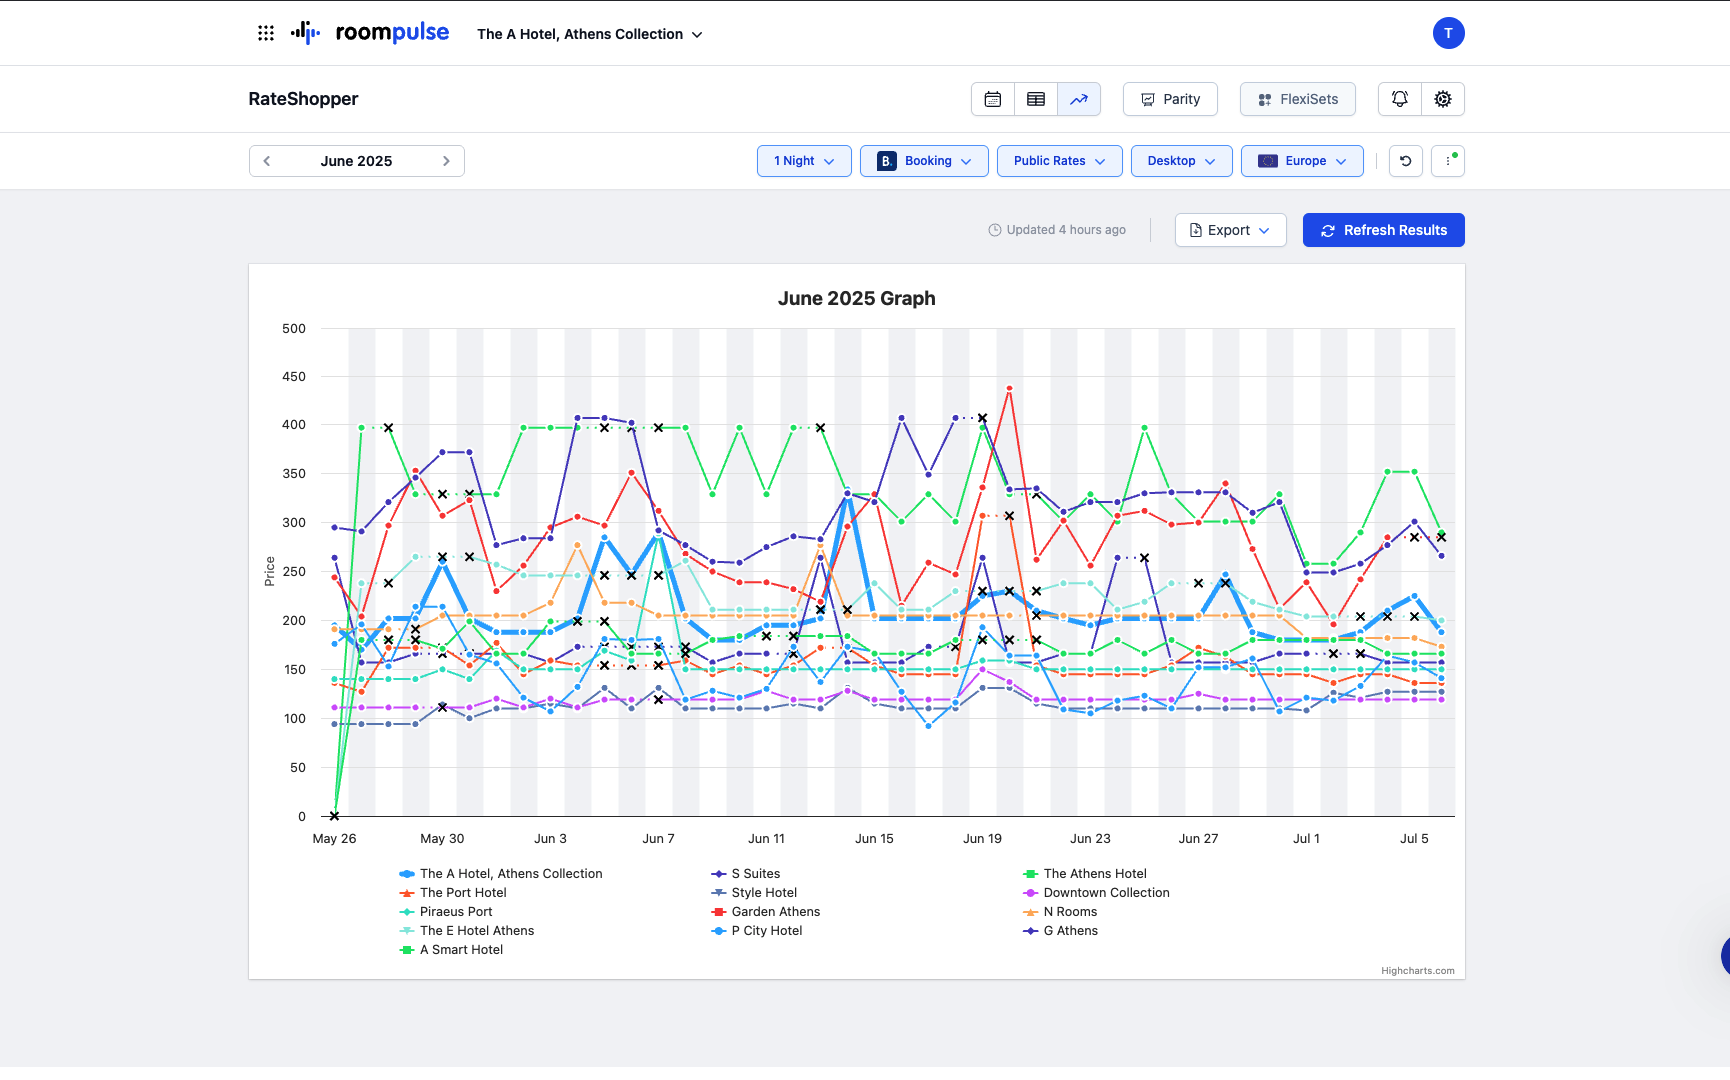Switch to calendar view icon
1730x1080 pixels.
coord(992,99)
